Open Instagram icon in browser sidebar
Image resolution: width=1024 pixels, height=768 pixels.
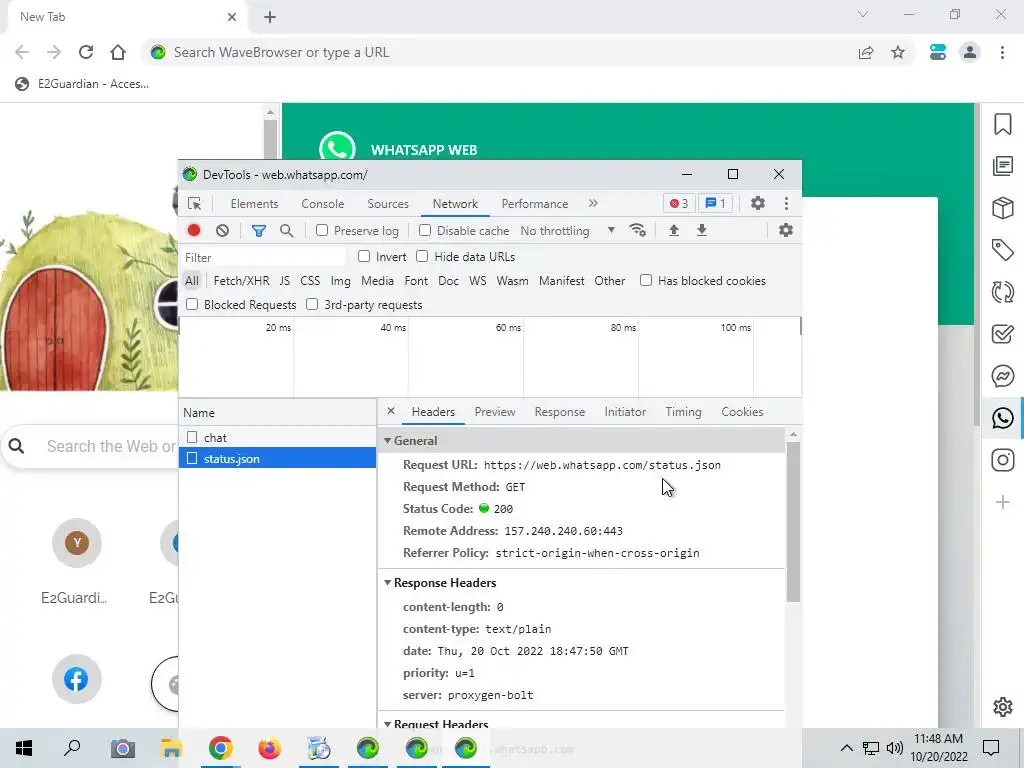click(1002, 460)
